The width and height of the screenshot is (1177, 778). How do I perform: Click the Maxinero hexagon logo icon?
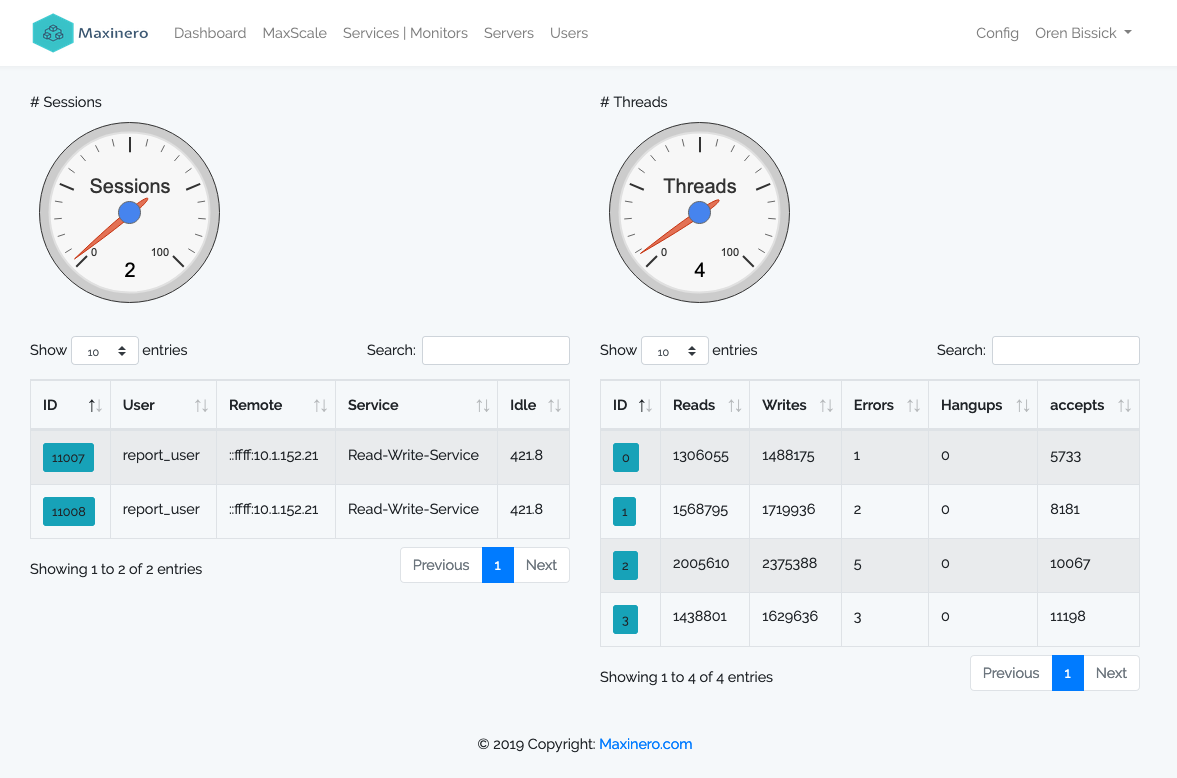click(53, 33)
